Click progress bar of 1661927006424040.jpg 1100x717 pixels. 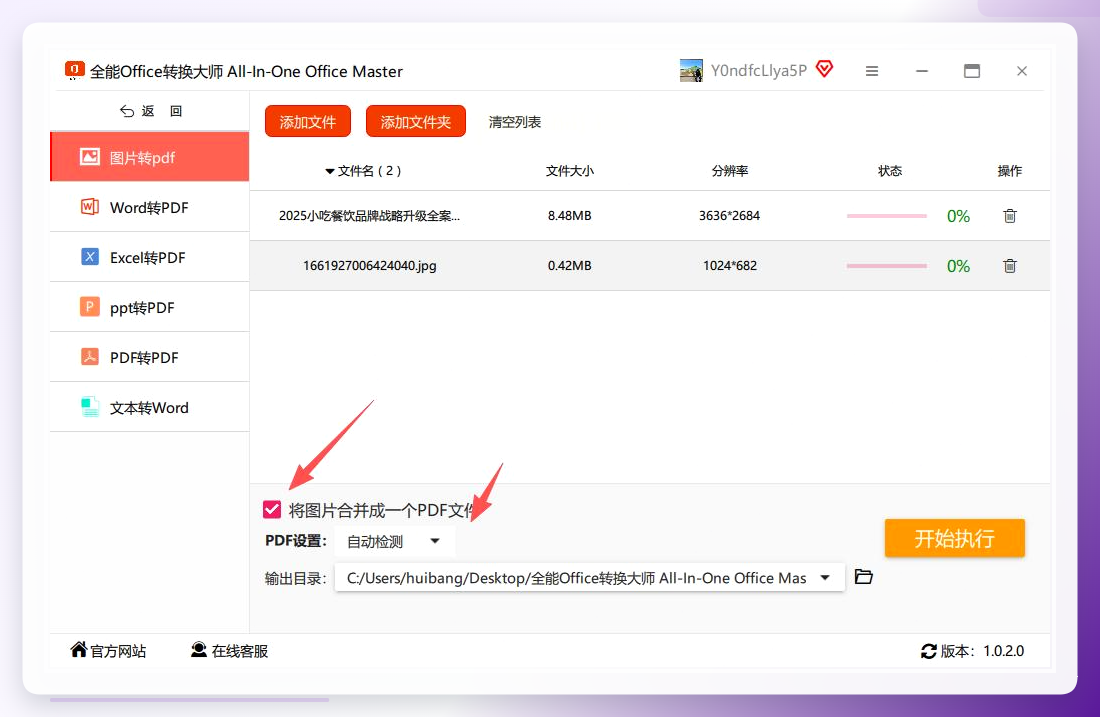click(887, 266)
